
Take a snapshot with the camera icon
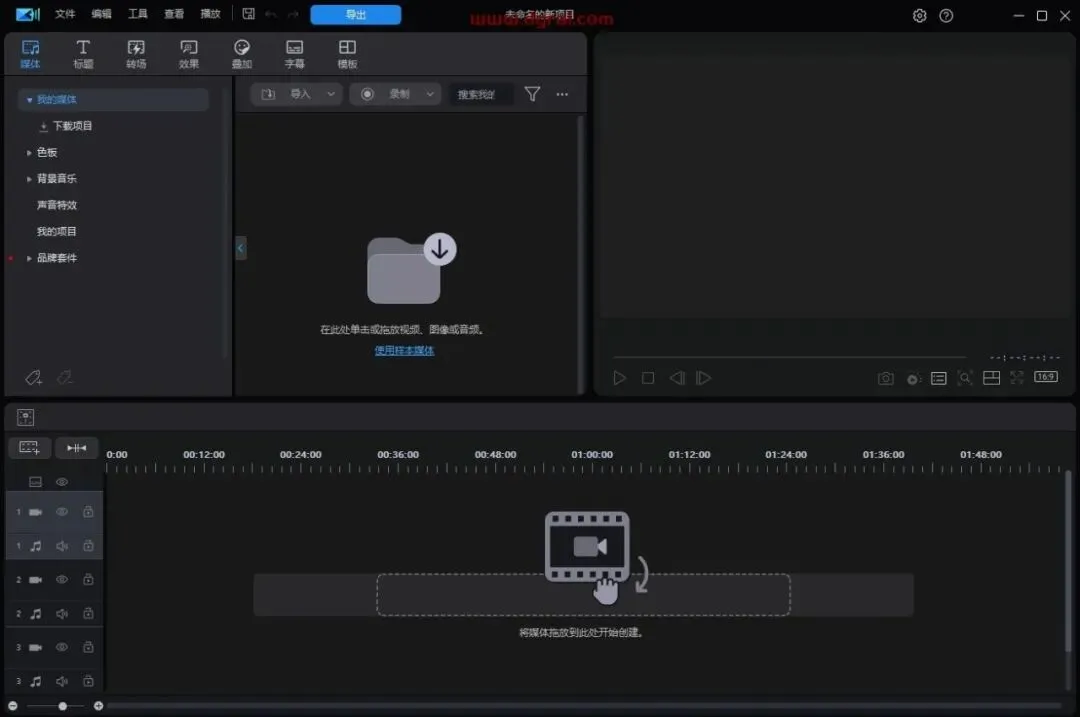[886, 378]
